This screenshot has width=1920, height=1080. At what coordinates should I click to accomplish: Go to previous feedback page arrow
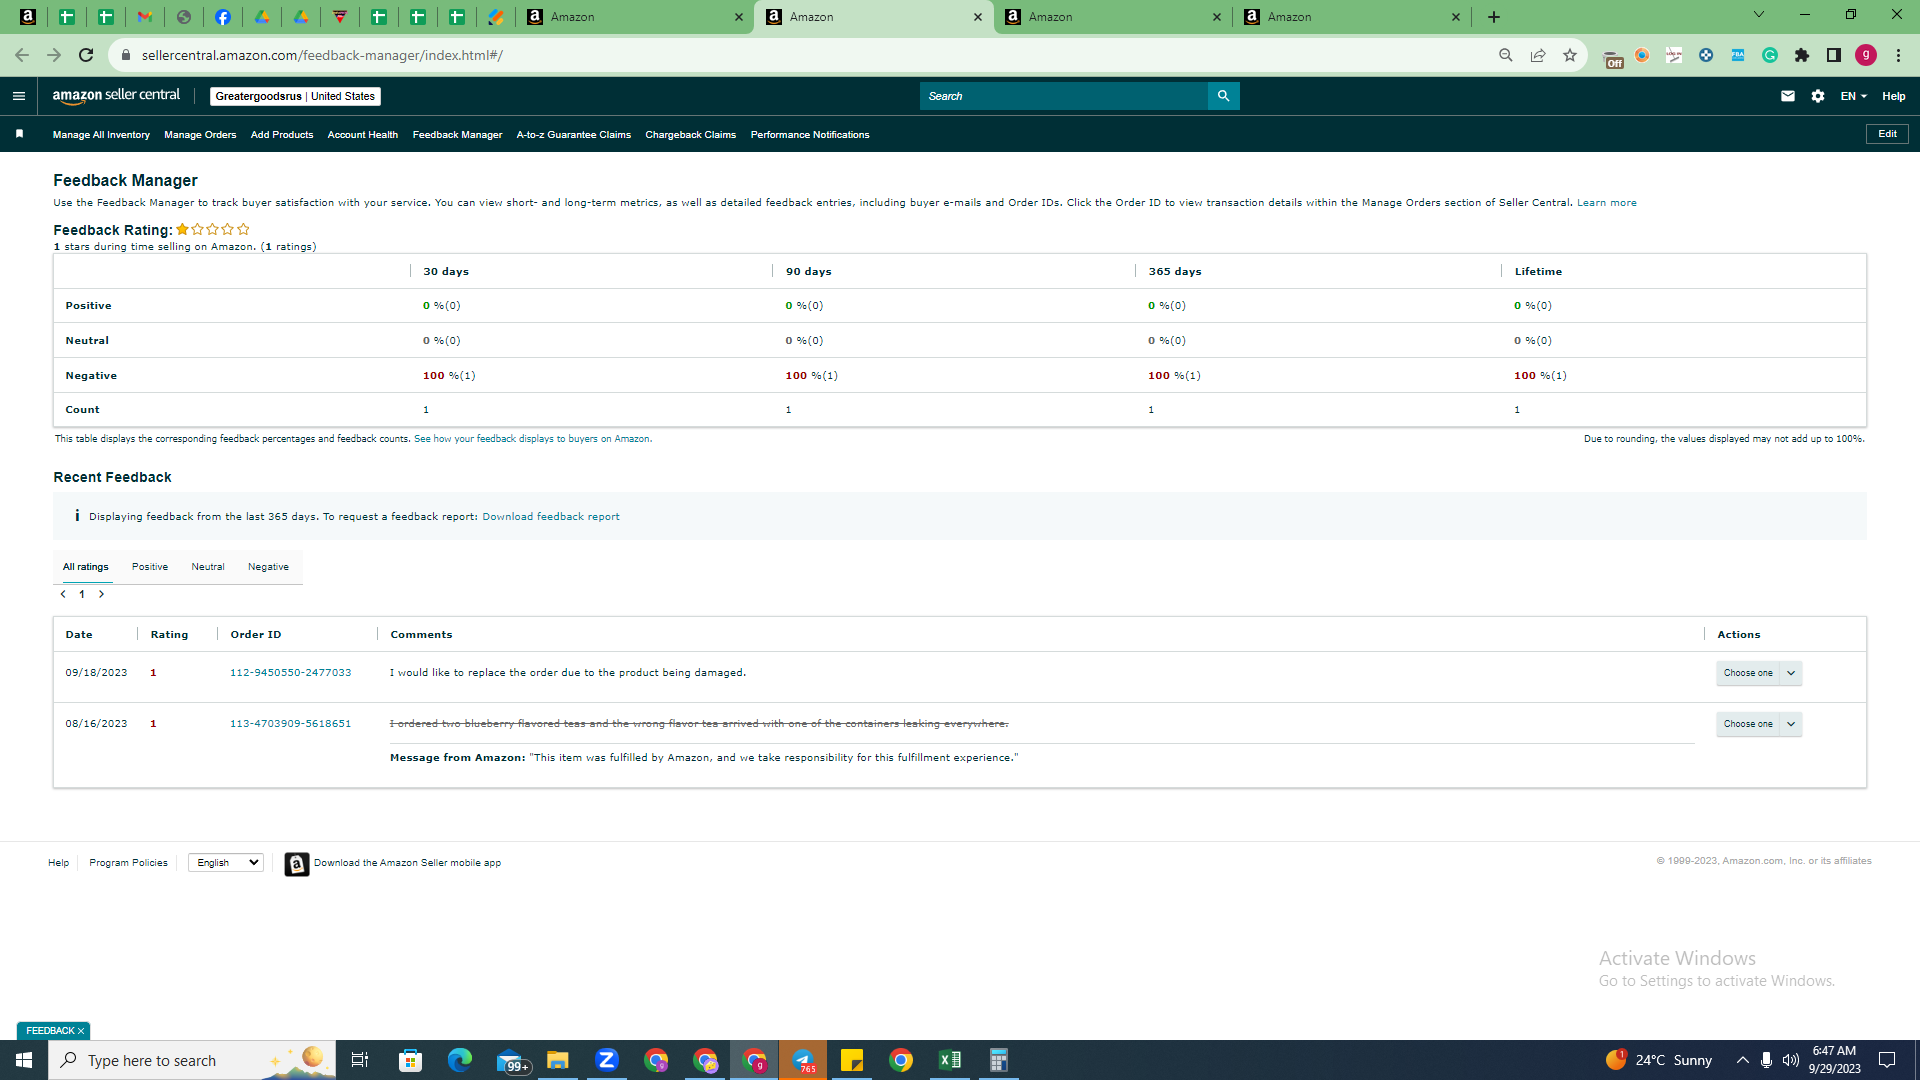(x=63, y=594)
